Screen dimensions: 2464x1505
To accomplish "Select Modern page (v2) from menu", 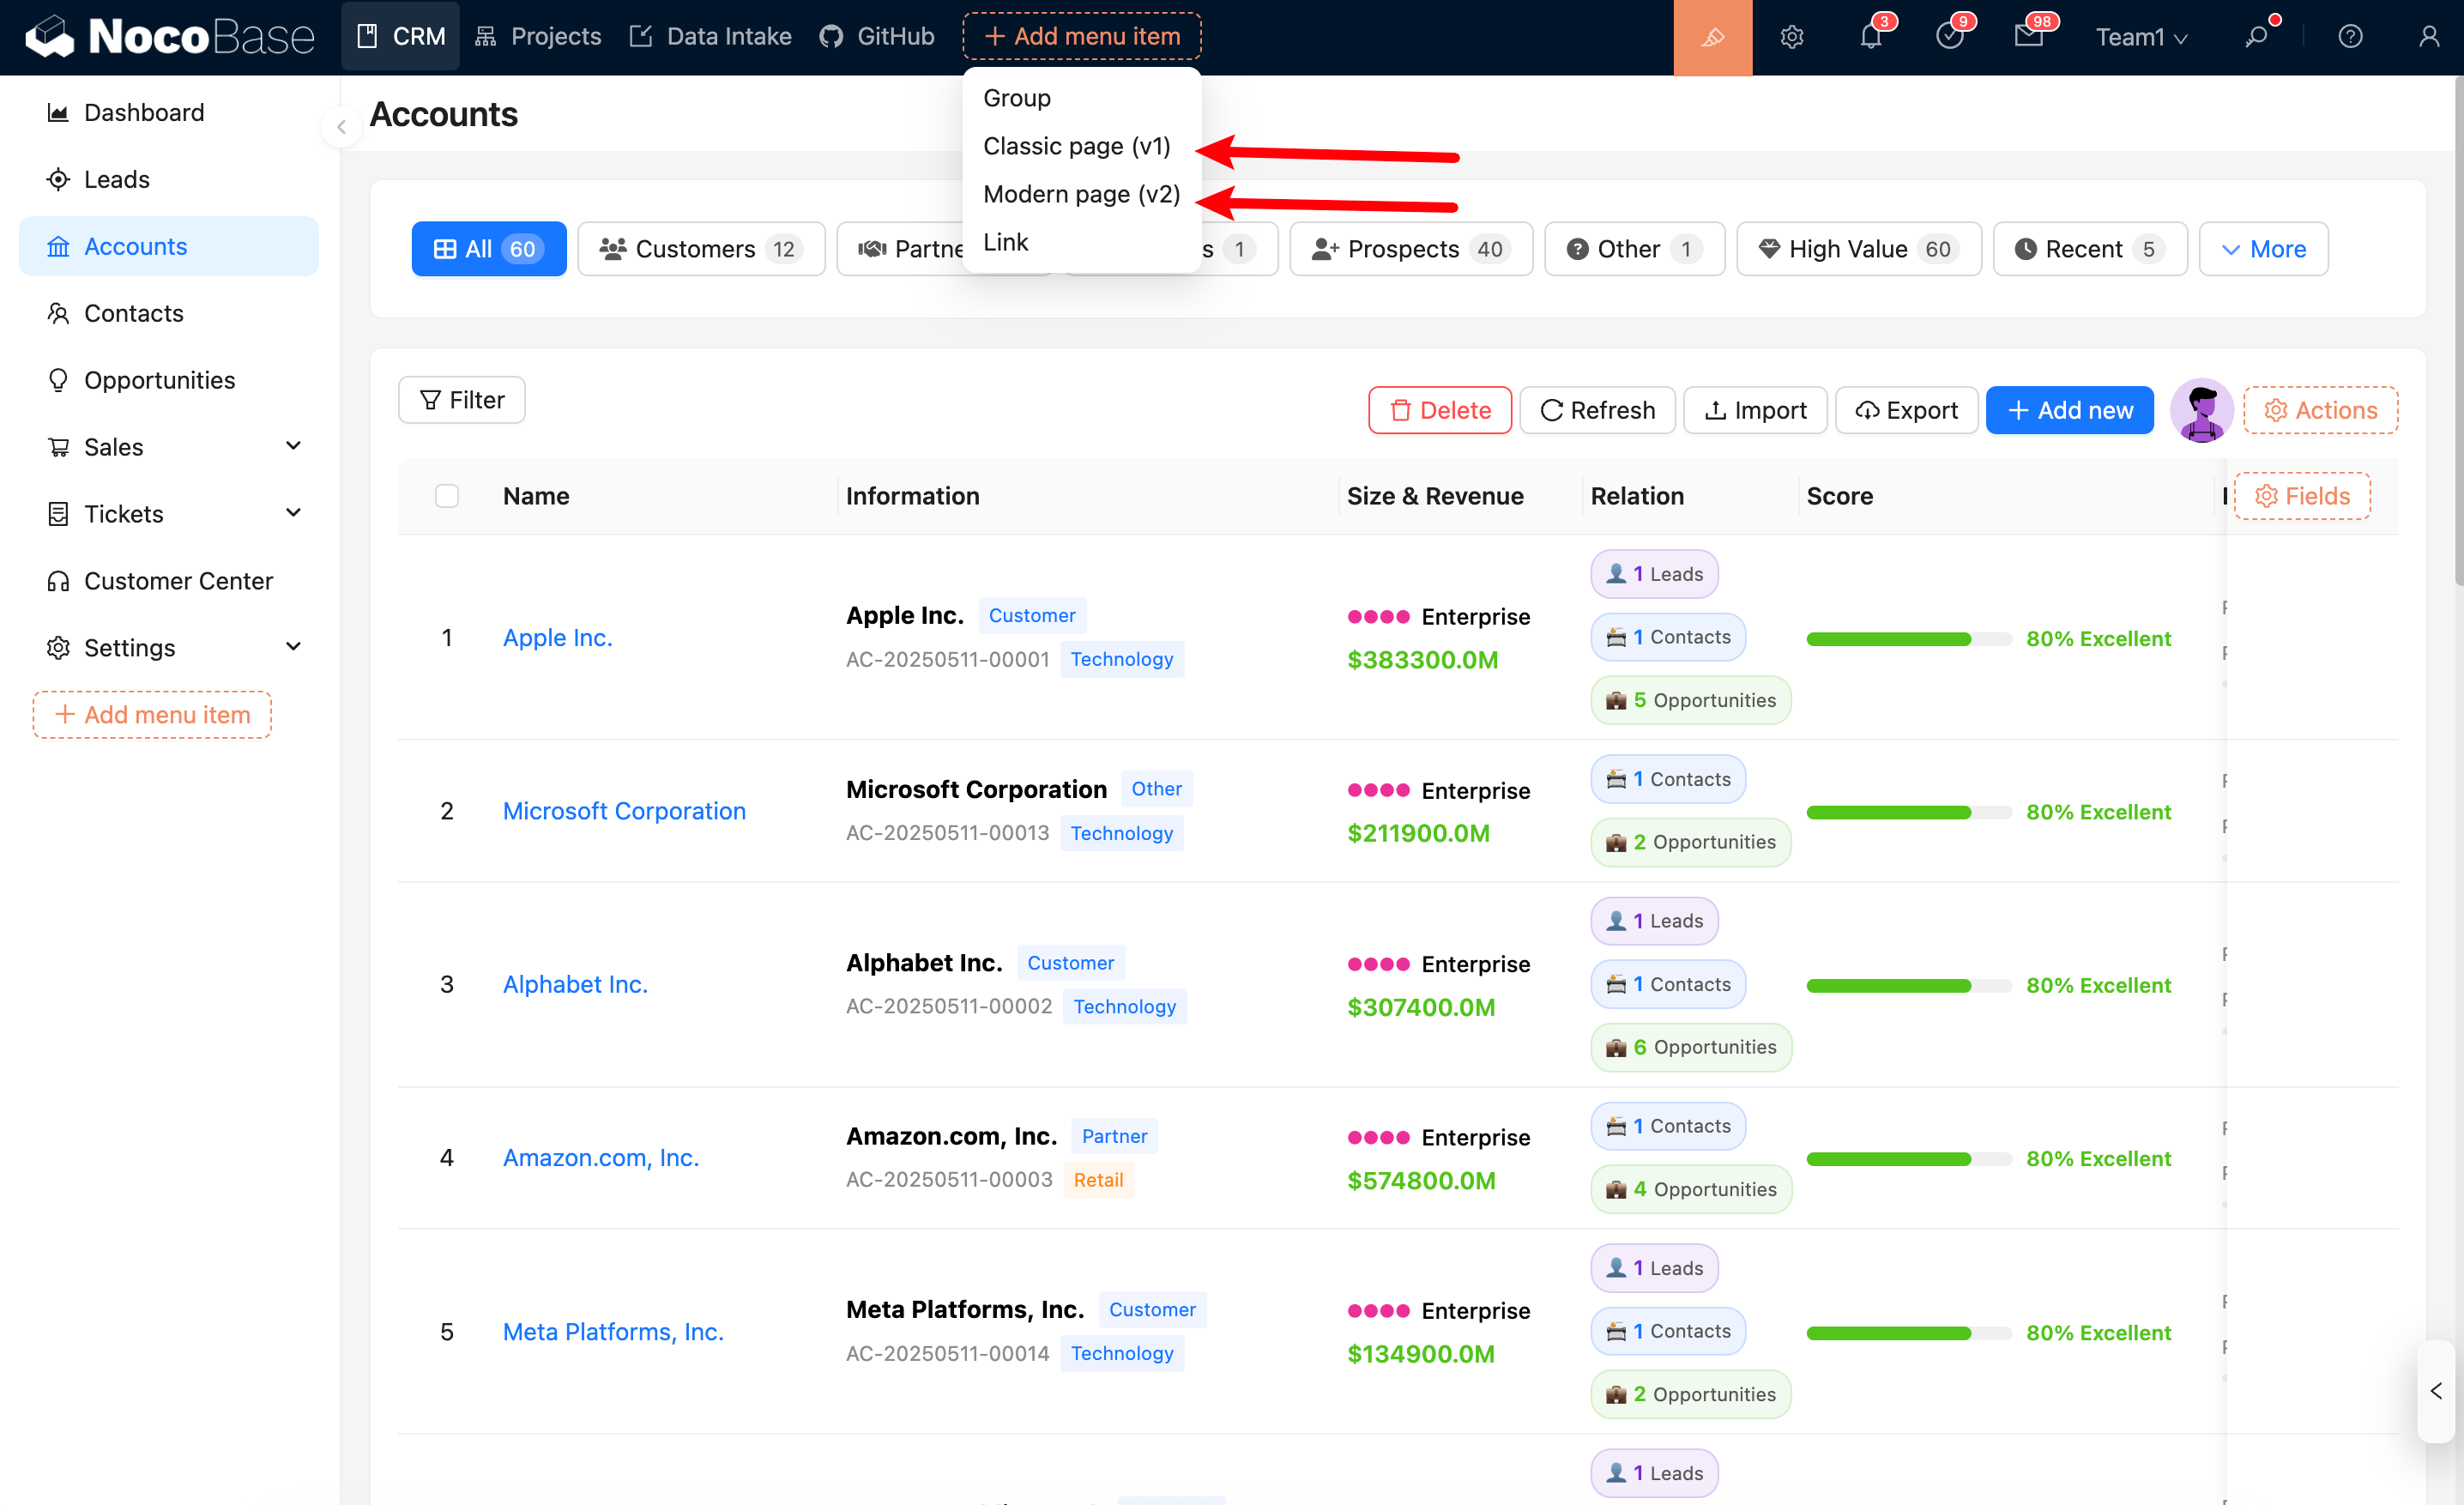I will coord(1081,194).
